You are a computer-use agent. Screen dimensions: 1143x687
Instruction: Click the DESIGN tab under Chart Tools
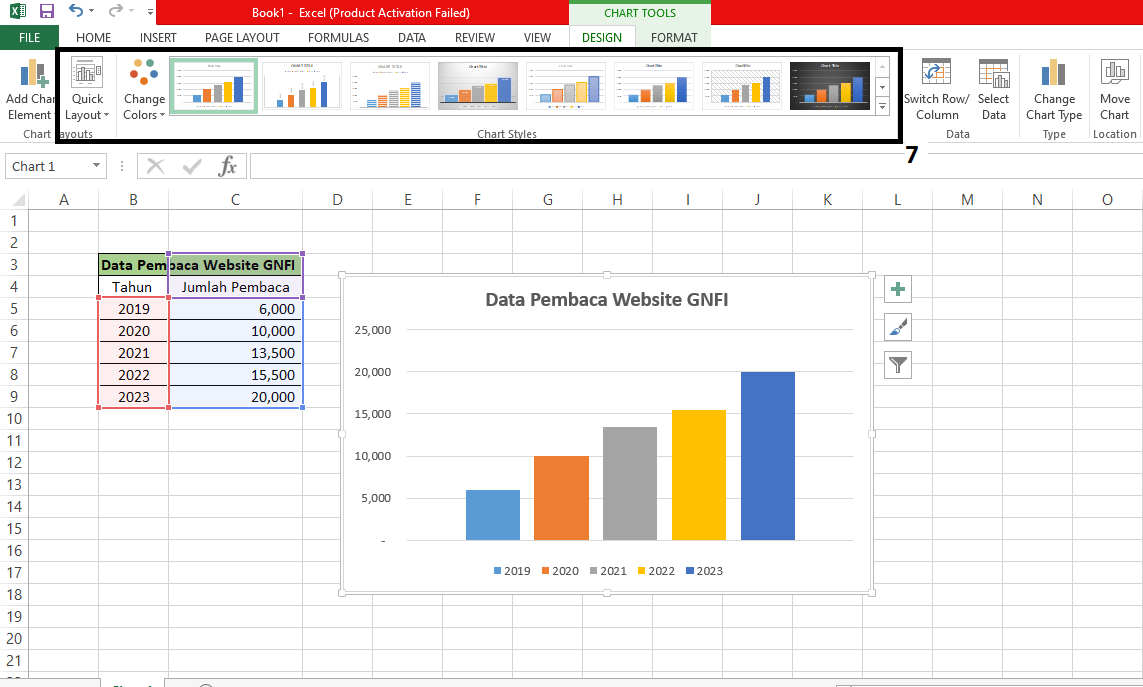click(602, 37)
